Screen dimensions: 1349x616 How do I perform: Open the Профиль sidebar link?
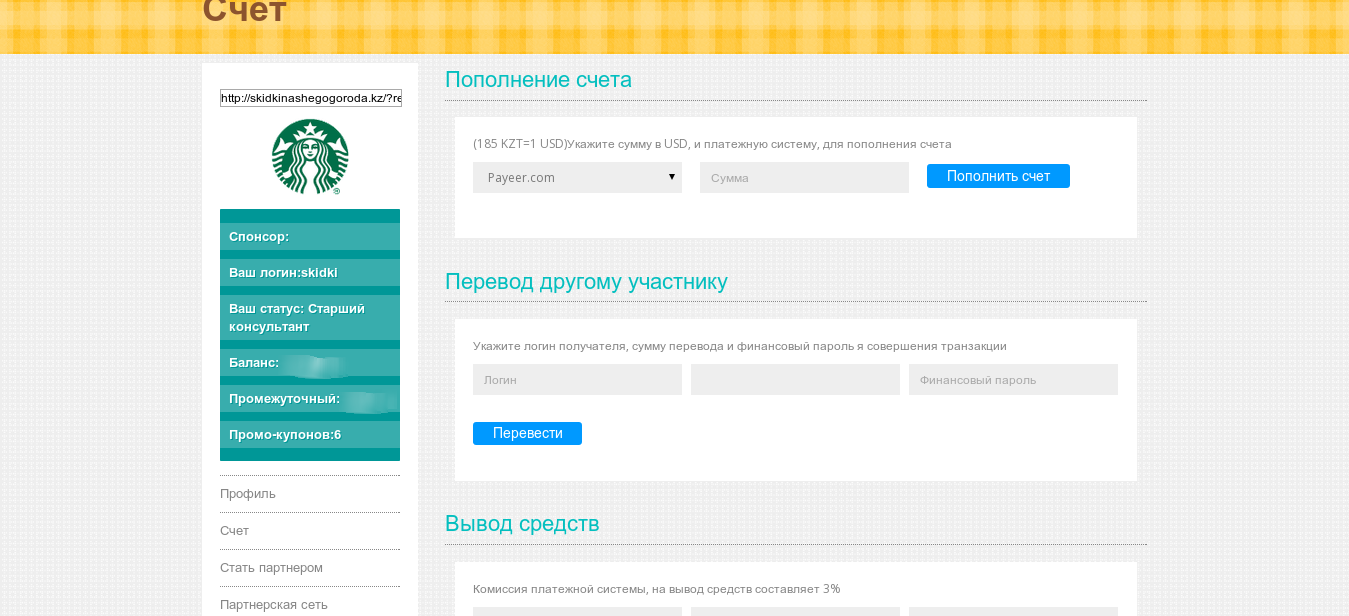(248, 494)
